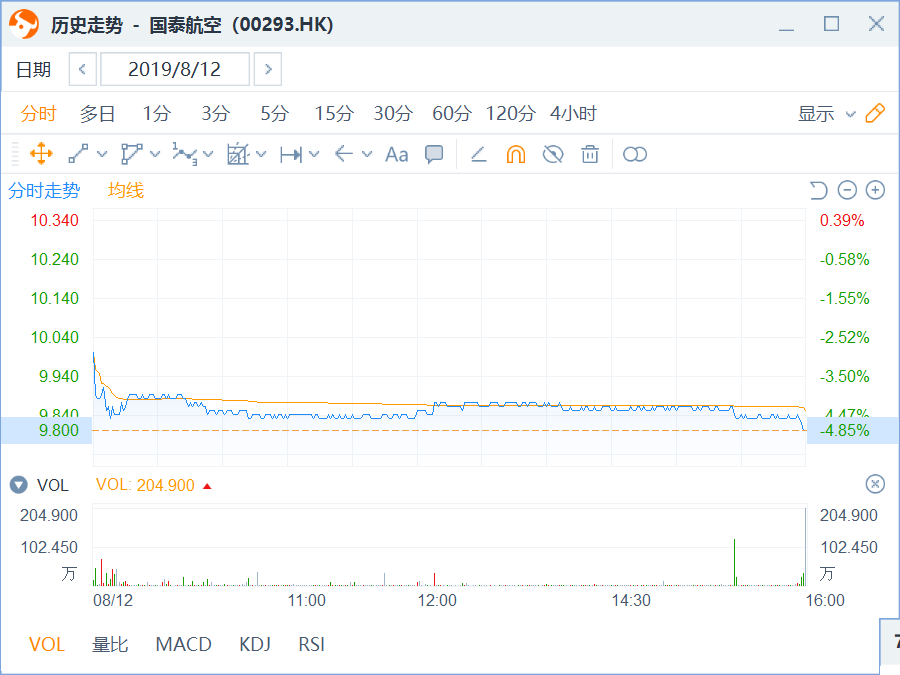The image size is (900, 675).
Task: Select the parallel channel drawing tool
Action: [x=131, y=154]
